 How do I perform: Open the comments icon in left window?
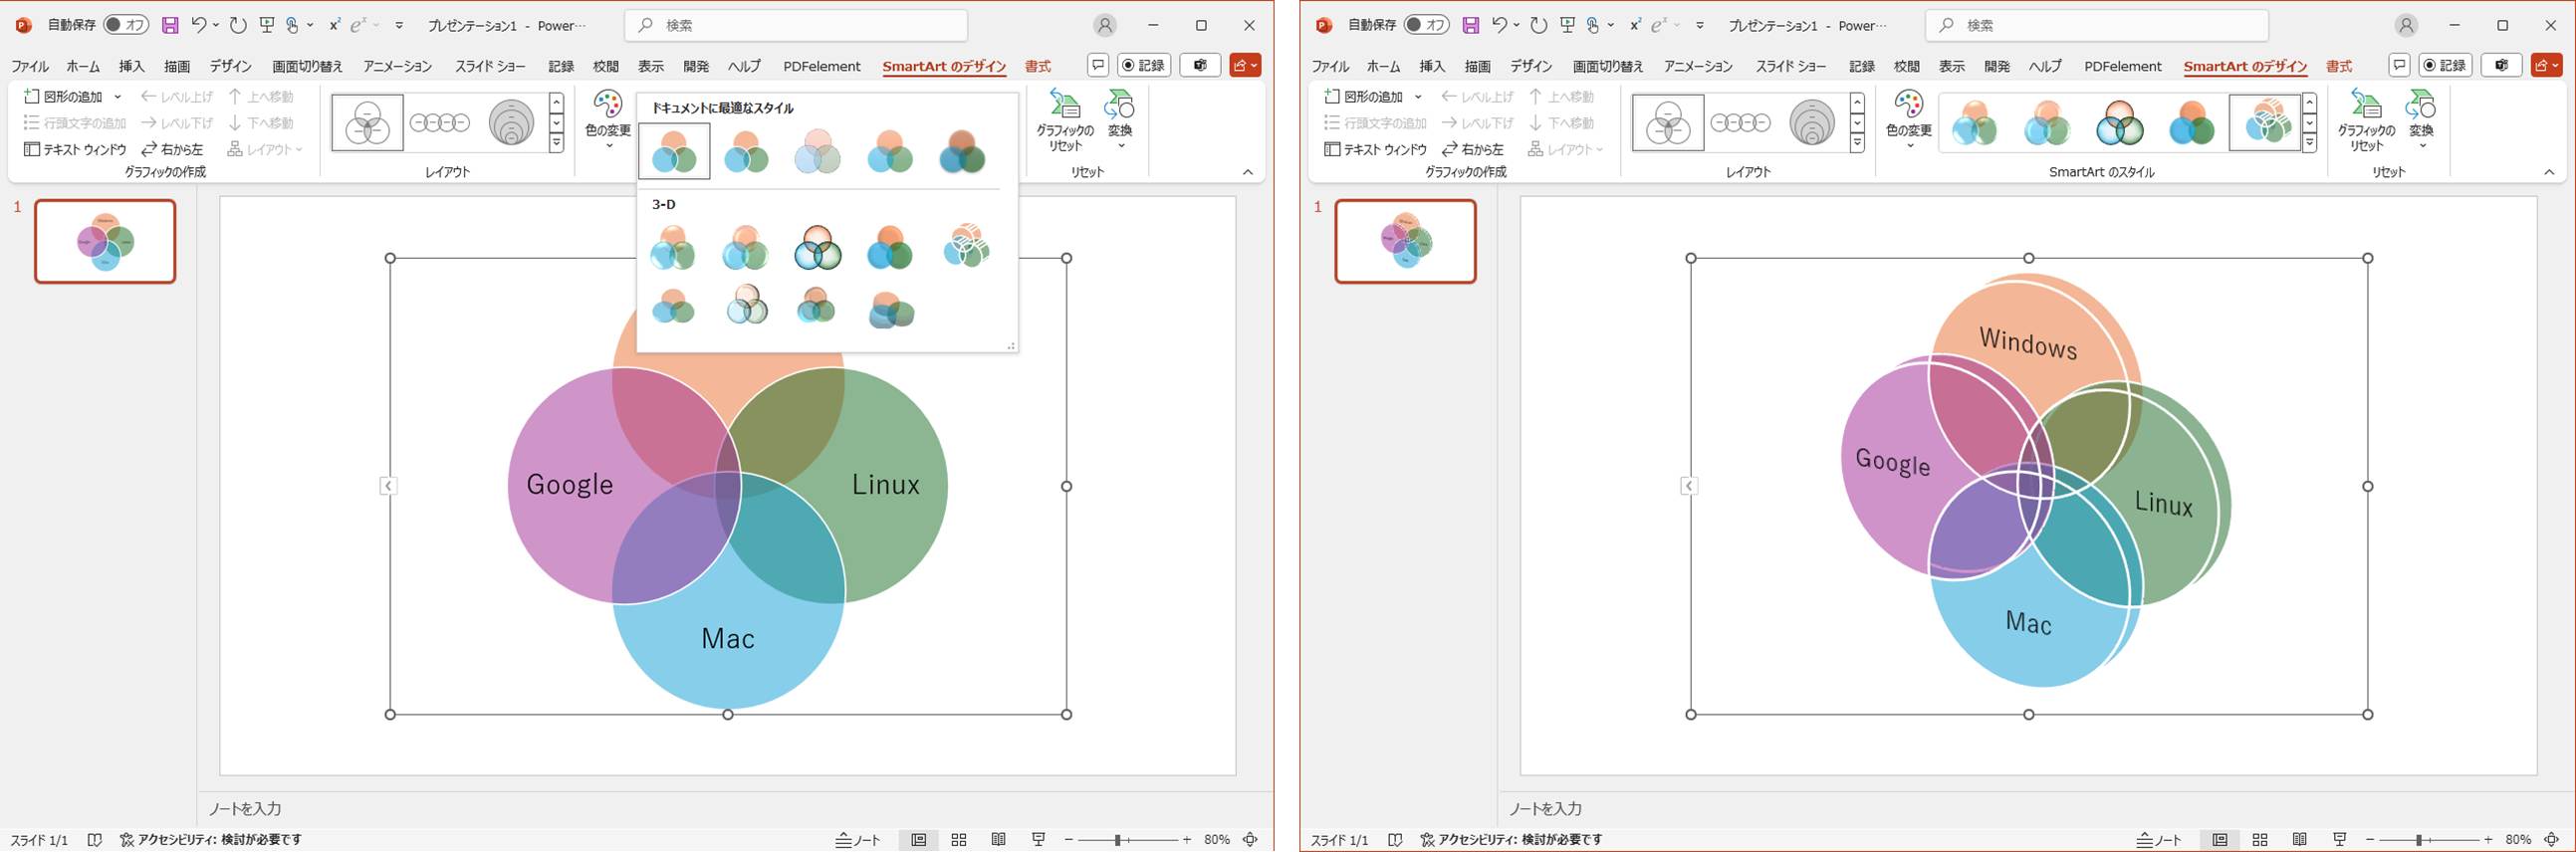click(1098, 65)
